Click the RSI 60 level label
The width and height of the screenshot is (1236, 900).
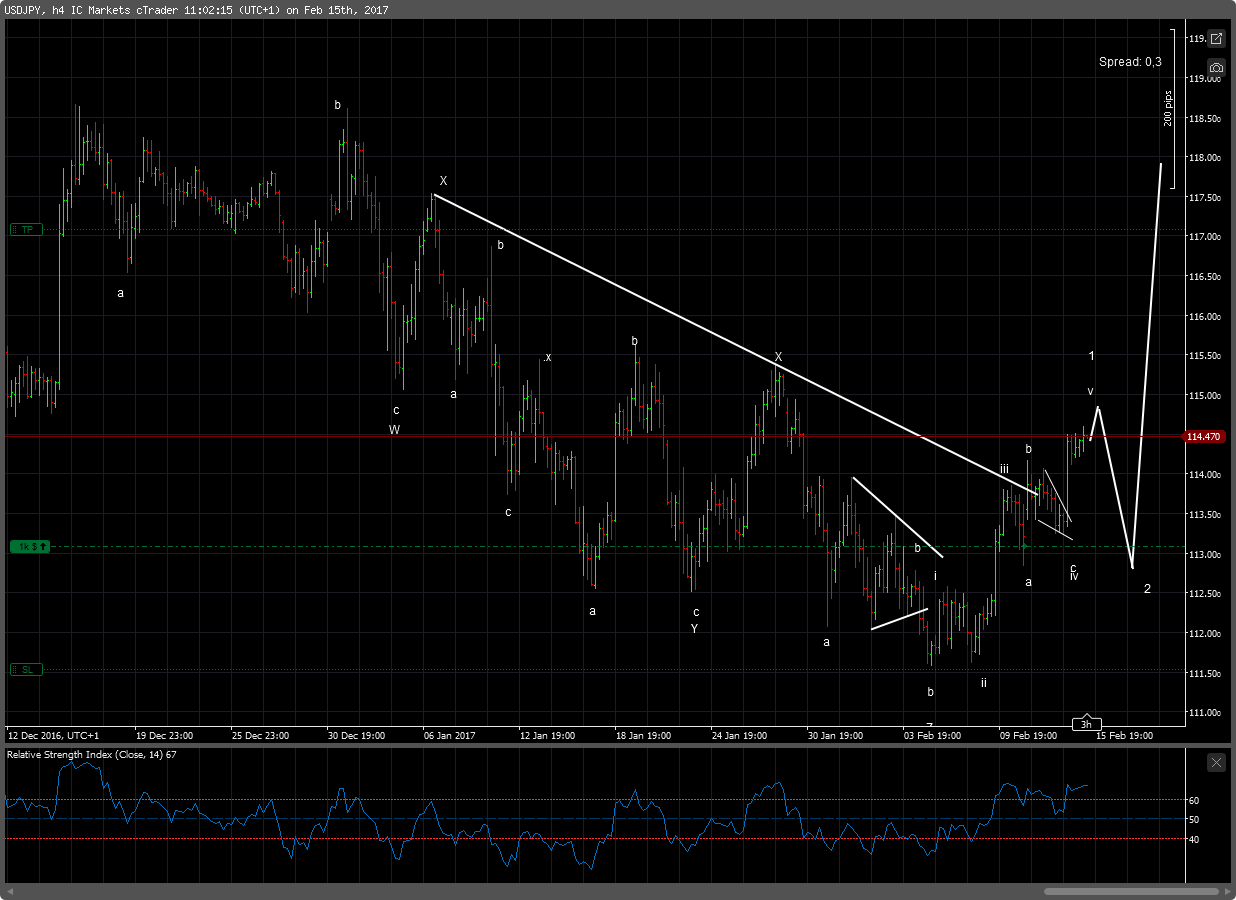(1194, 801)
